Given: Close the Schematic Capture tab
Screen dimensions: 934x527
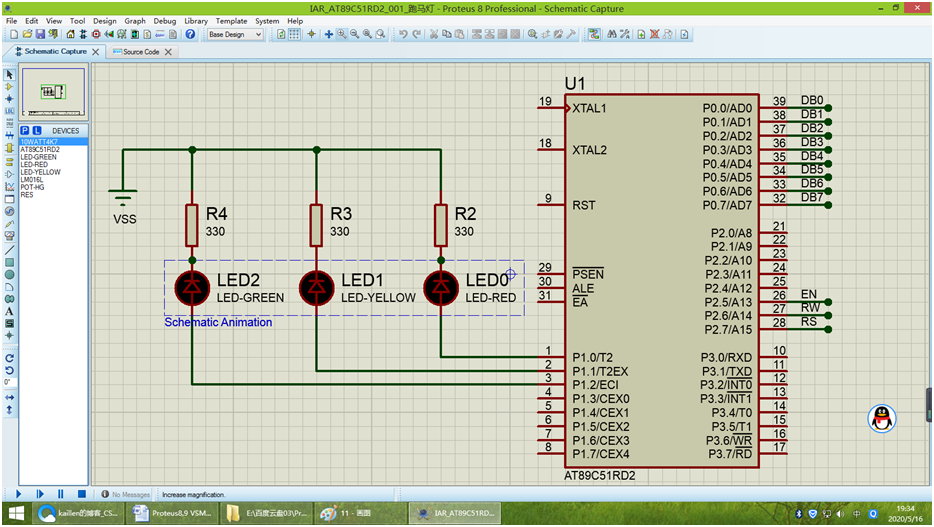Looking at the screenshot, I should point(95,52).
